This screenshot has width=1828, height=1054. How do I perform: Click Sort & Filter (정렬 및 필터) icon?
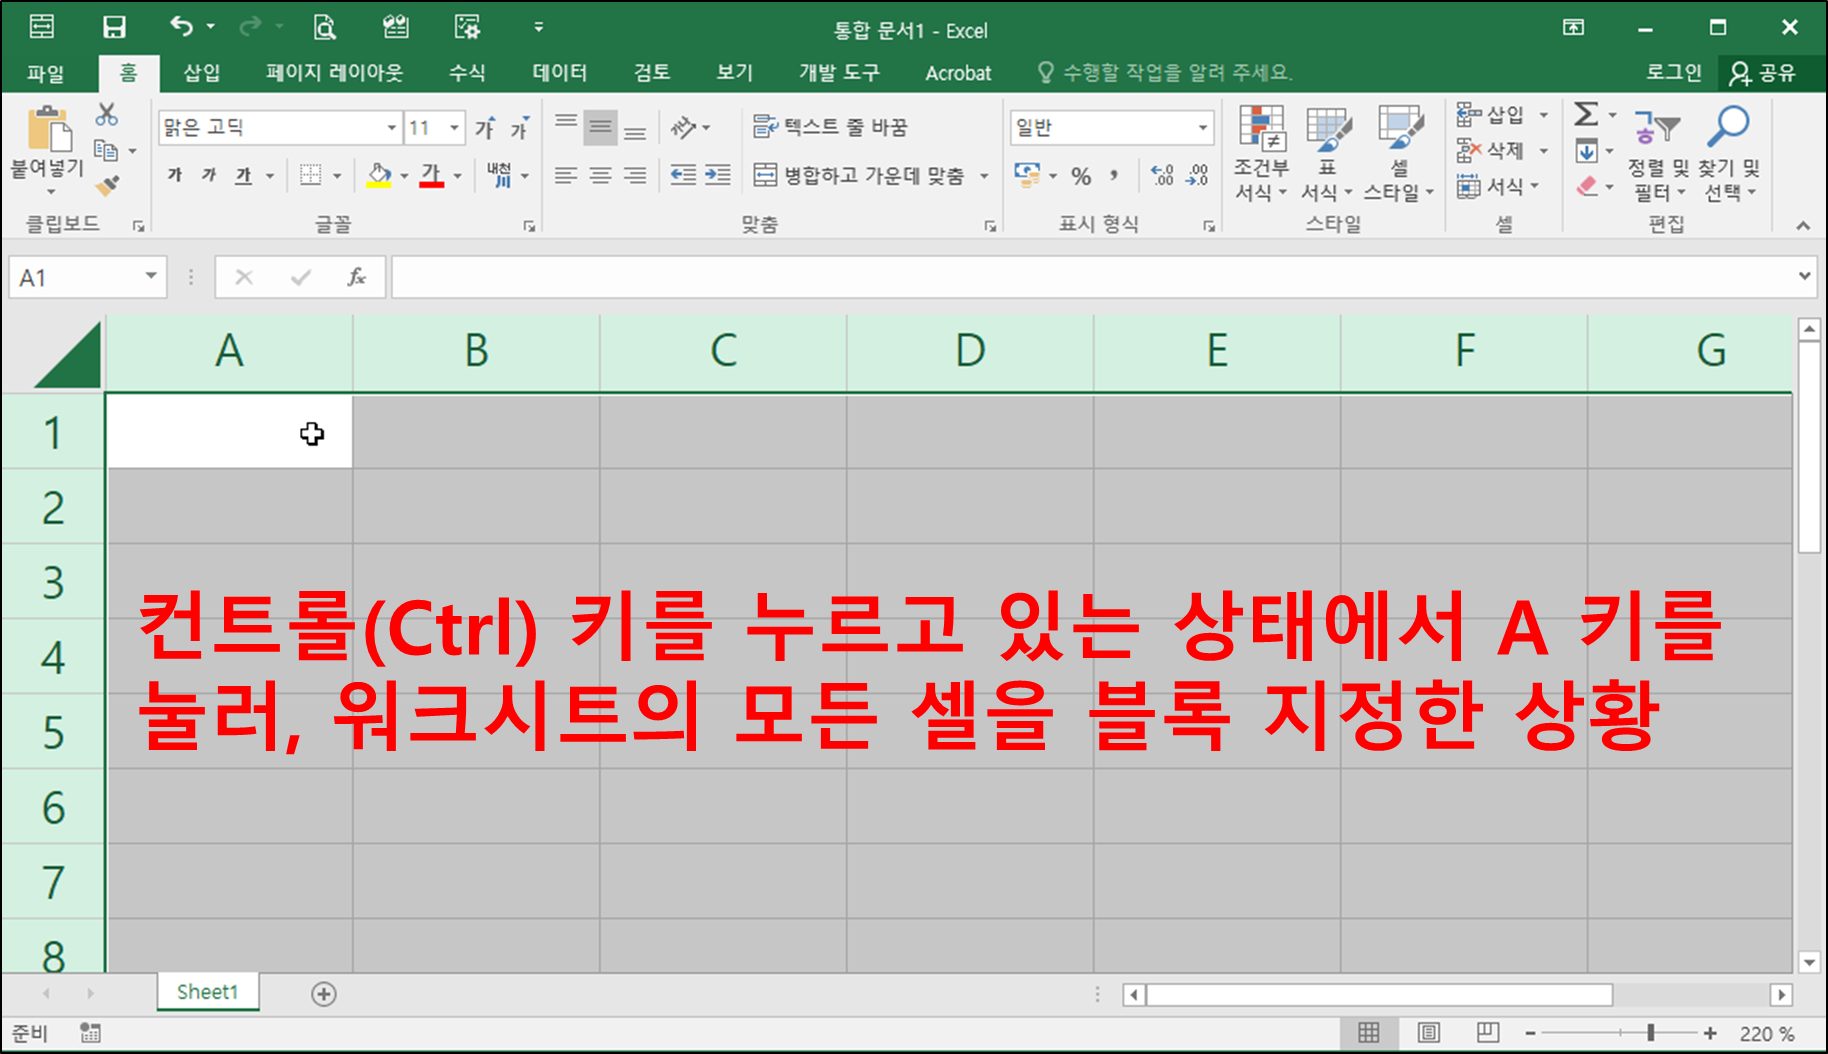(x=1658, y=153)
